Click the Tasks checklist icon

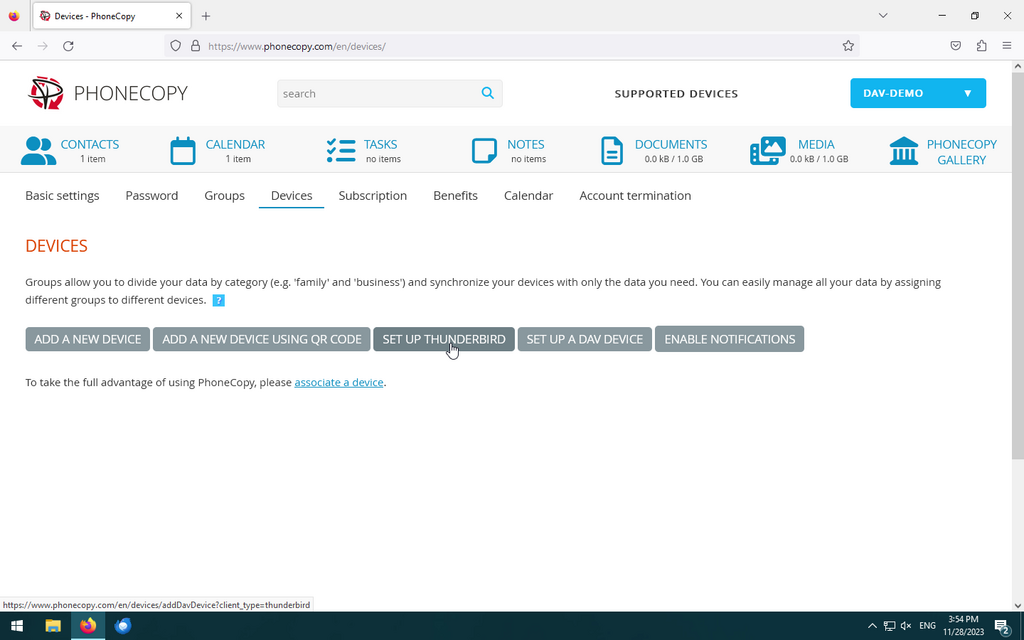coord(341,151)
